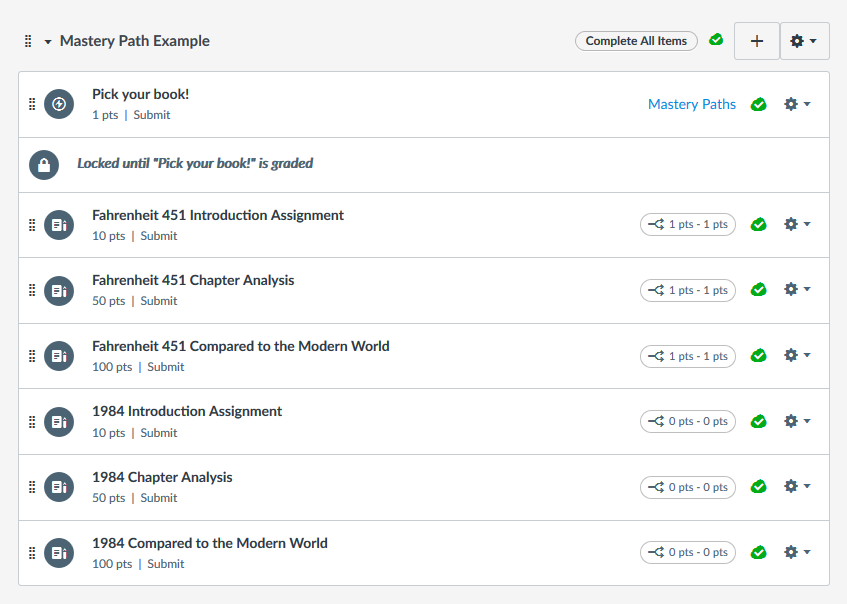This screenshot has height=604, width=847.
Task: Select the assignment icon for 1984 Compared to the Modern World
Action: point(58,552)
